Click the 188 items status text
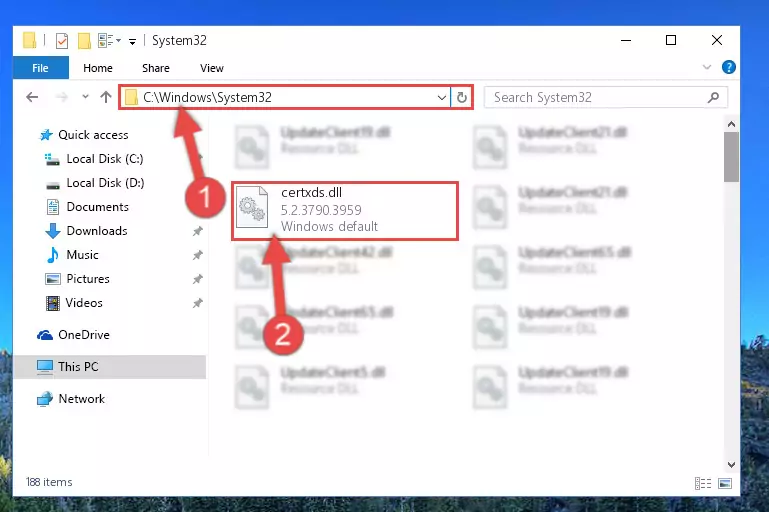 (49, 483)
